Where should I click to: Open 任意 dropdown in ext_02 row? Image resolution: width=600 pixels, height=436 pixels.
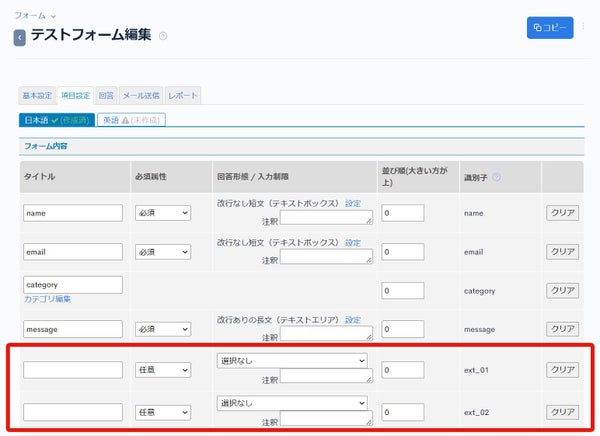pyautogui.click(x=163, y=412)
